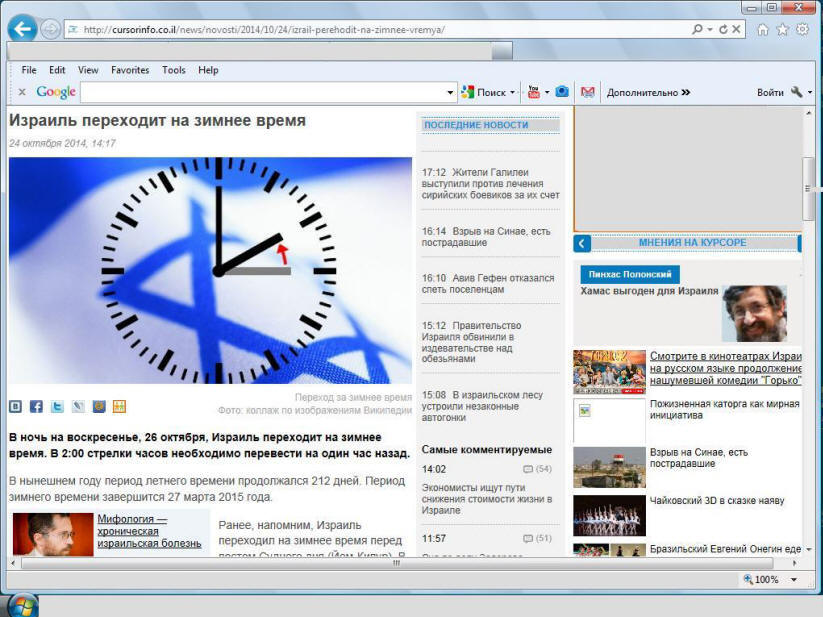Click the Google logo on the toolbar

point(56,92)
